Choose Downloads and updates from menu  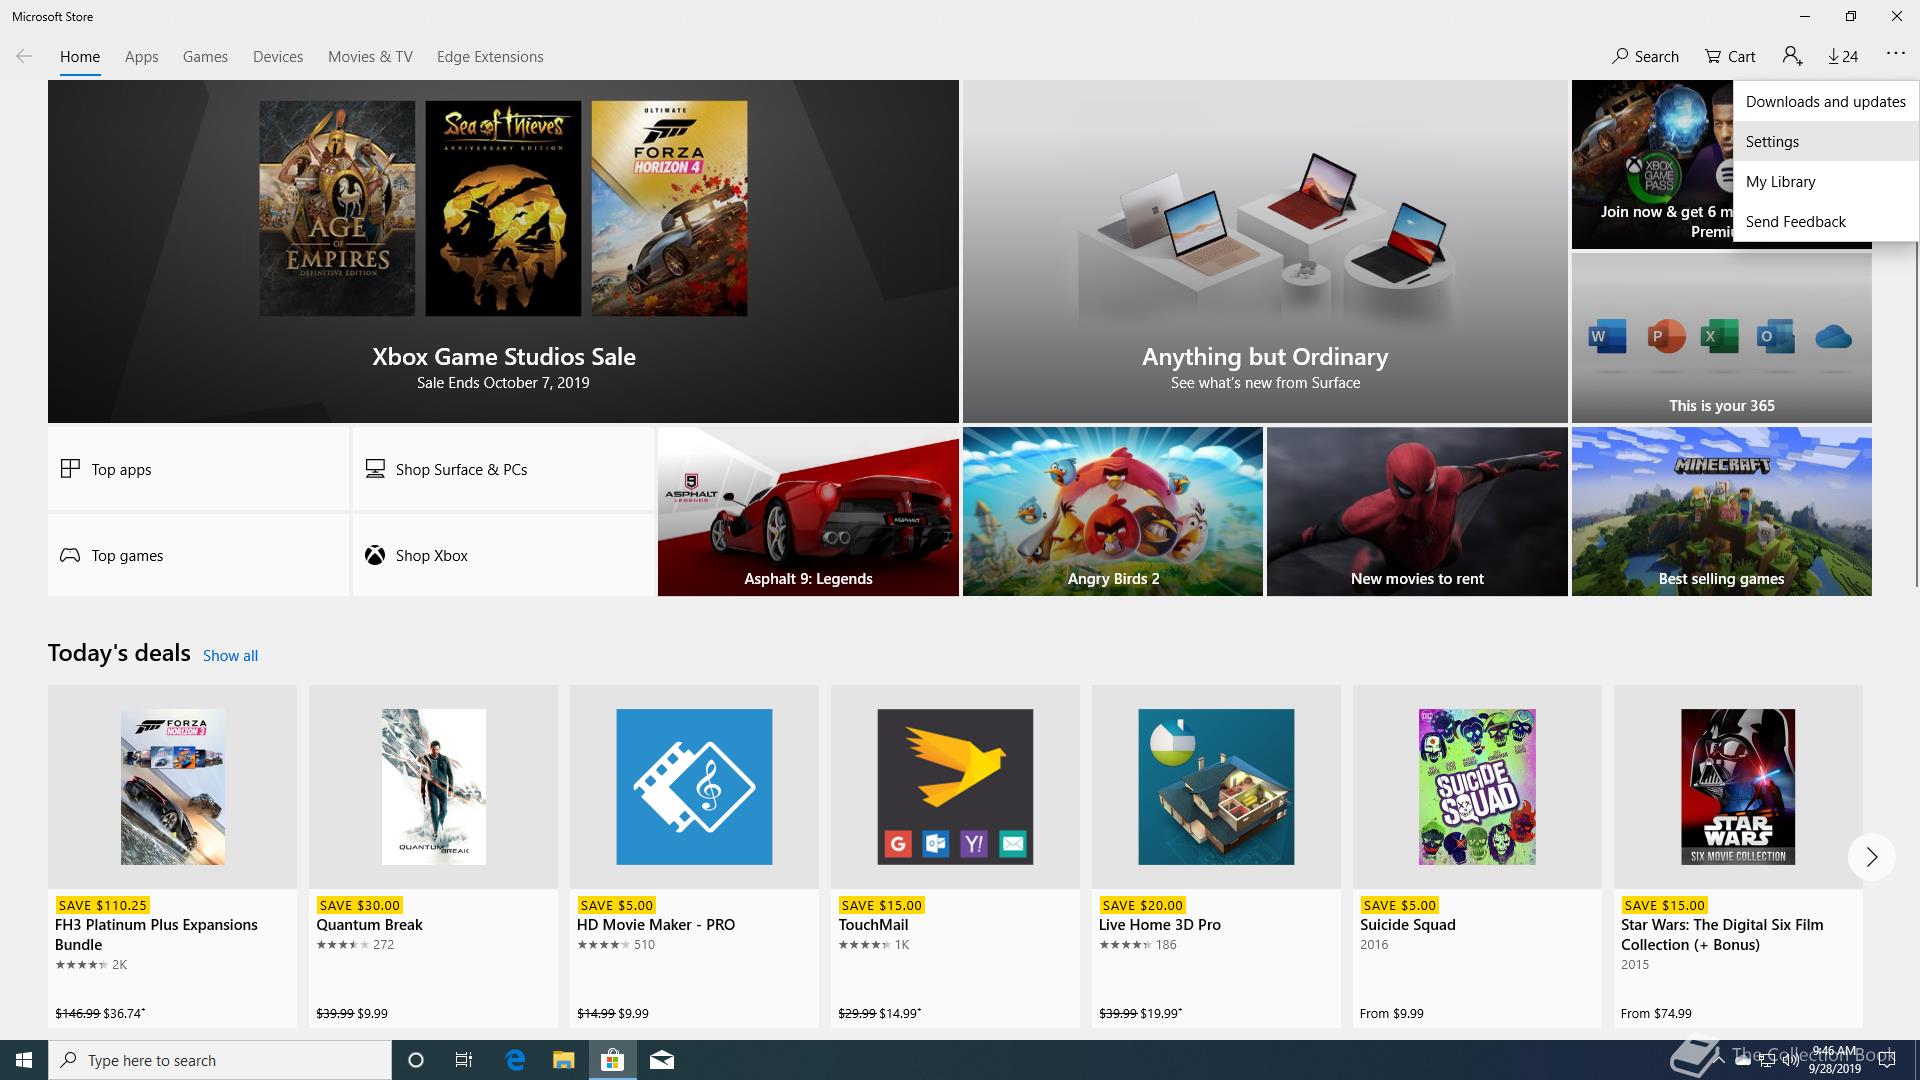coord(1825,101)
